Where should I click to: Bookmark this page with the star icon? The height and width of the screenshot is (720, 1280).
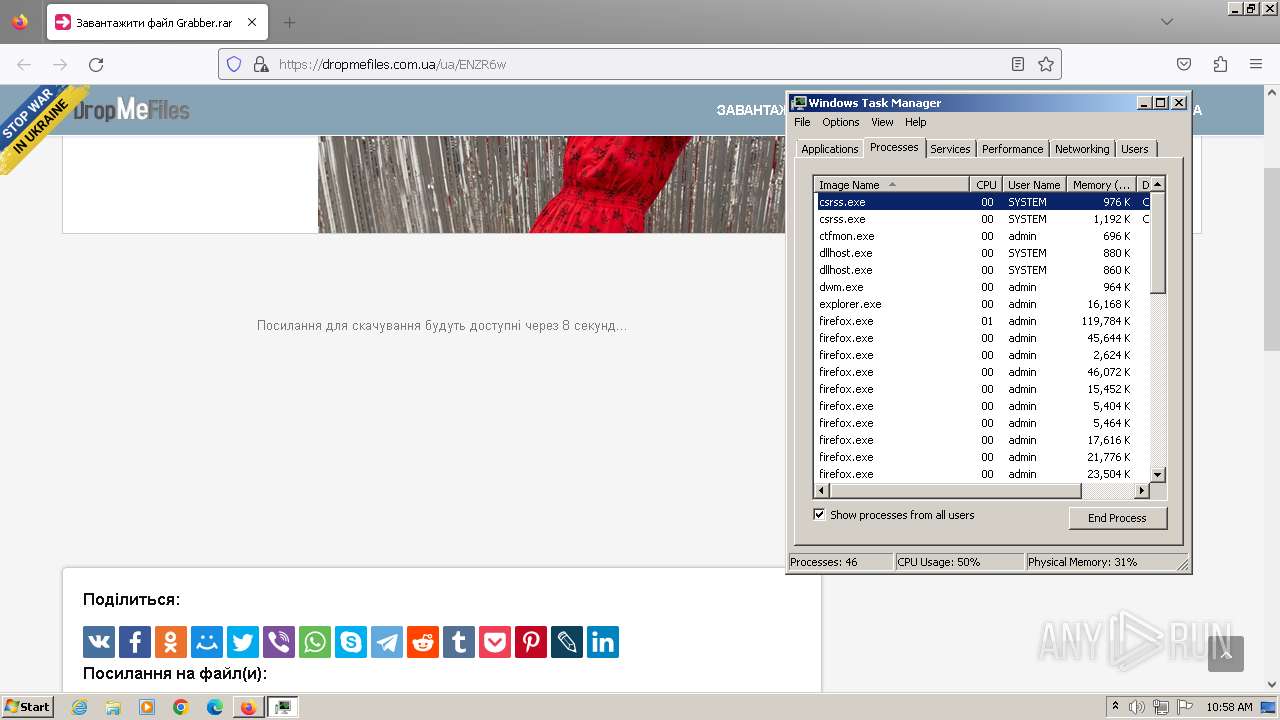point(1046,64)
